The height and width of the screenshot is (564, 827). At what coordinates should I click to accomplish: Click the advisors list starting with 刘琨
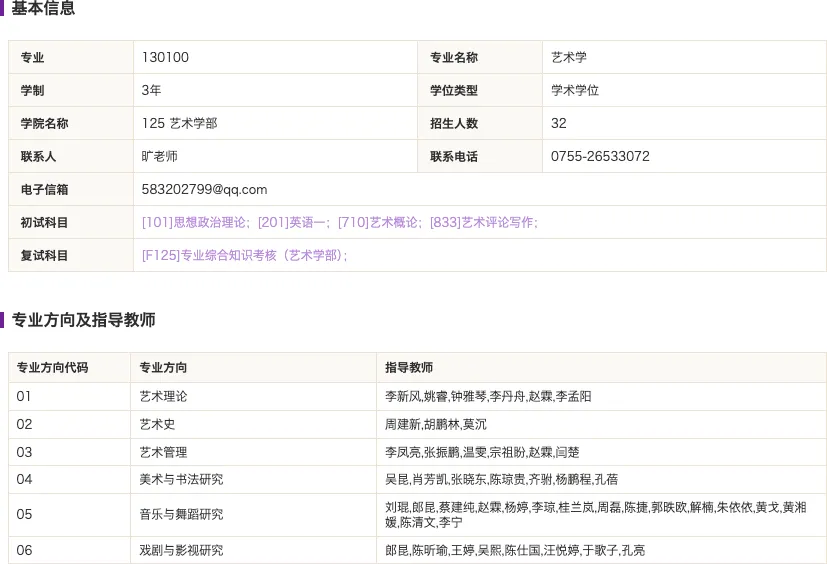tap(595, 515)
